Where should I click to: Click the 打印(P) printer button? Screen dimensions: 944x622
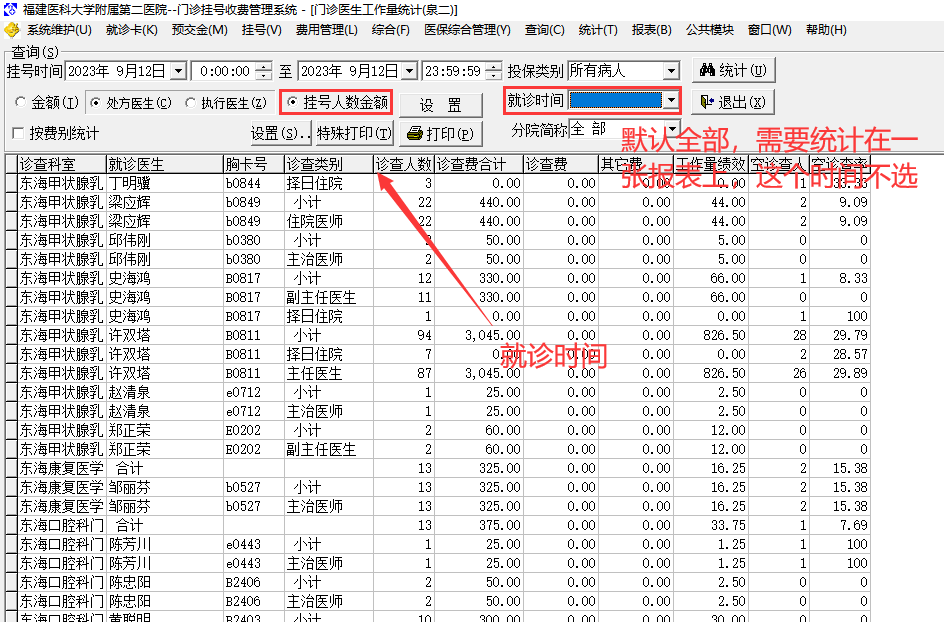[x=441, y=133]
